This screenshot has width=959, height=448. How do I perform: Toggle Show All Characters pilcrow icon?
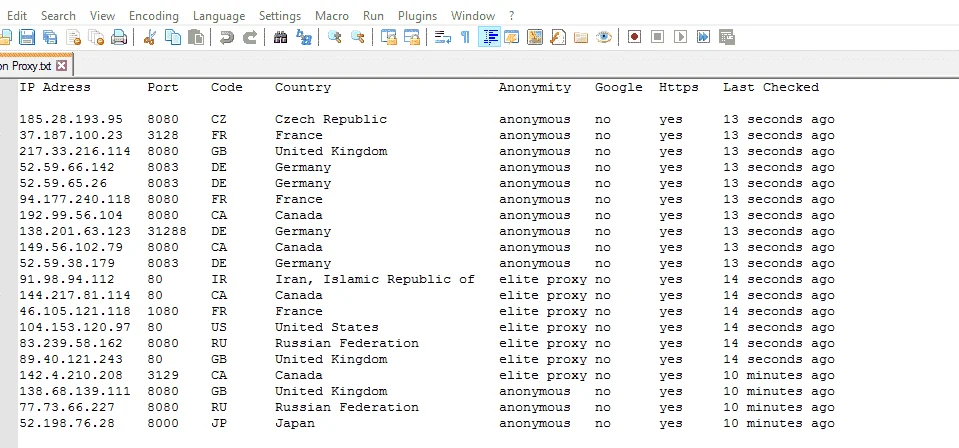[x=465, y=37]
